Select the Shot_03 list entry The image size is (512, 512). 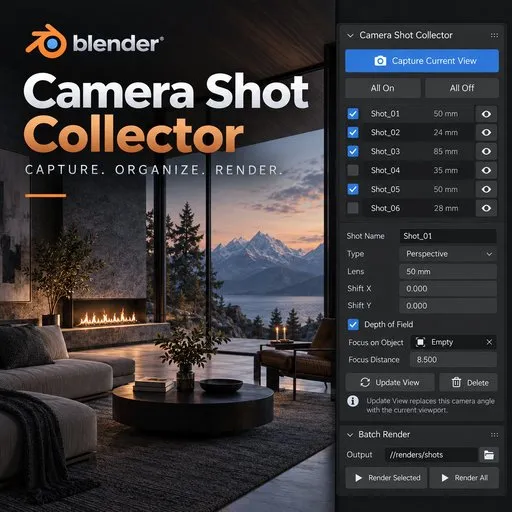tap(418, 152)
